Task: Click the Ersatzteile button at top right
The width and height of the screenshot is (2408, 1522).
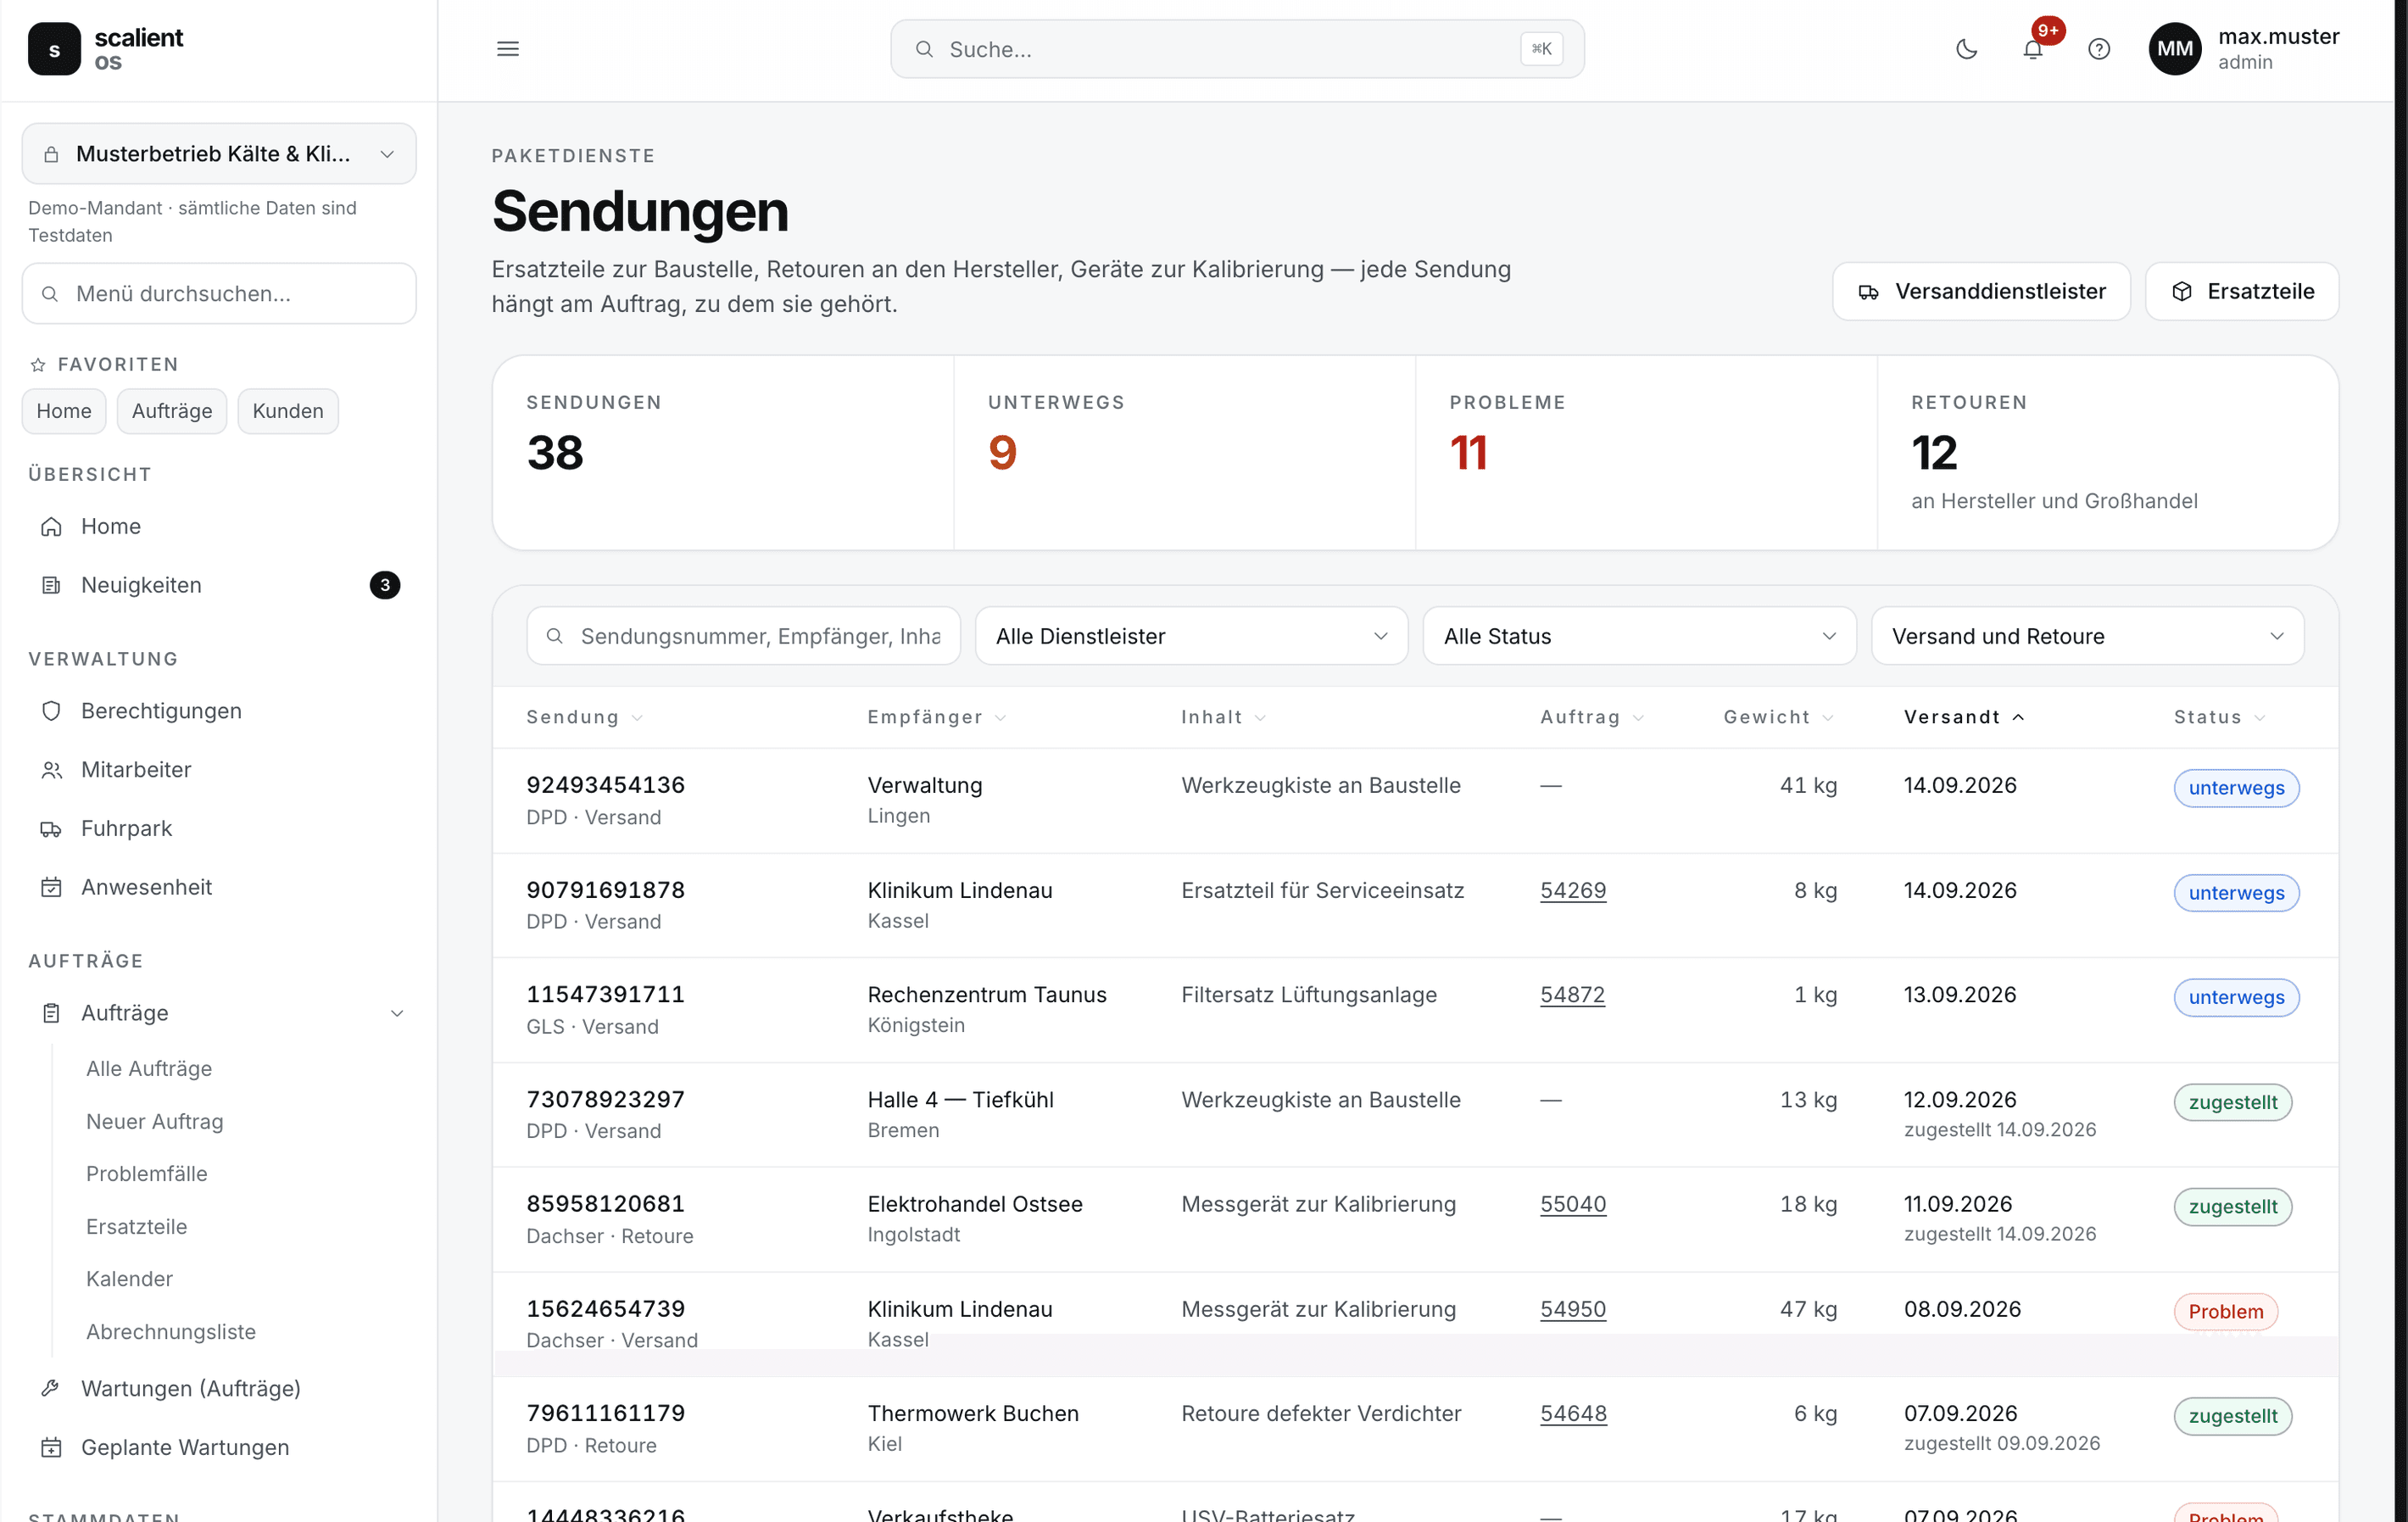Action: point(2242,292)
